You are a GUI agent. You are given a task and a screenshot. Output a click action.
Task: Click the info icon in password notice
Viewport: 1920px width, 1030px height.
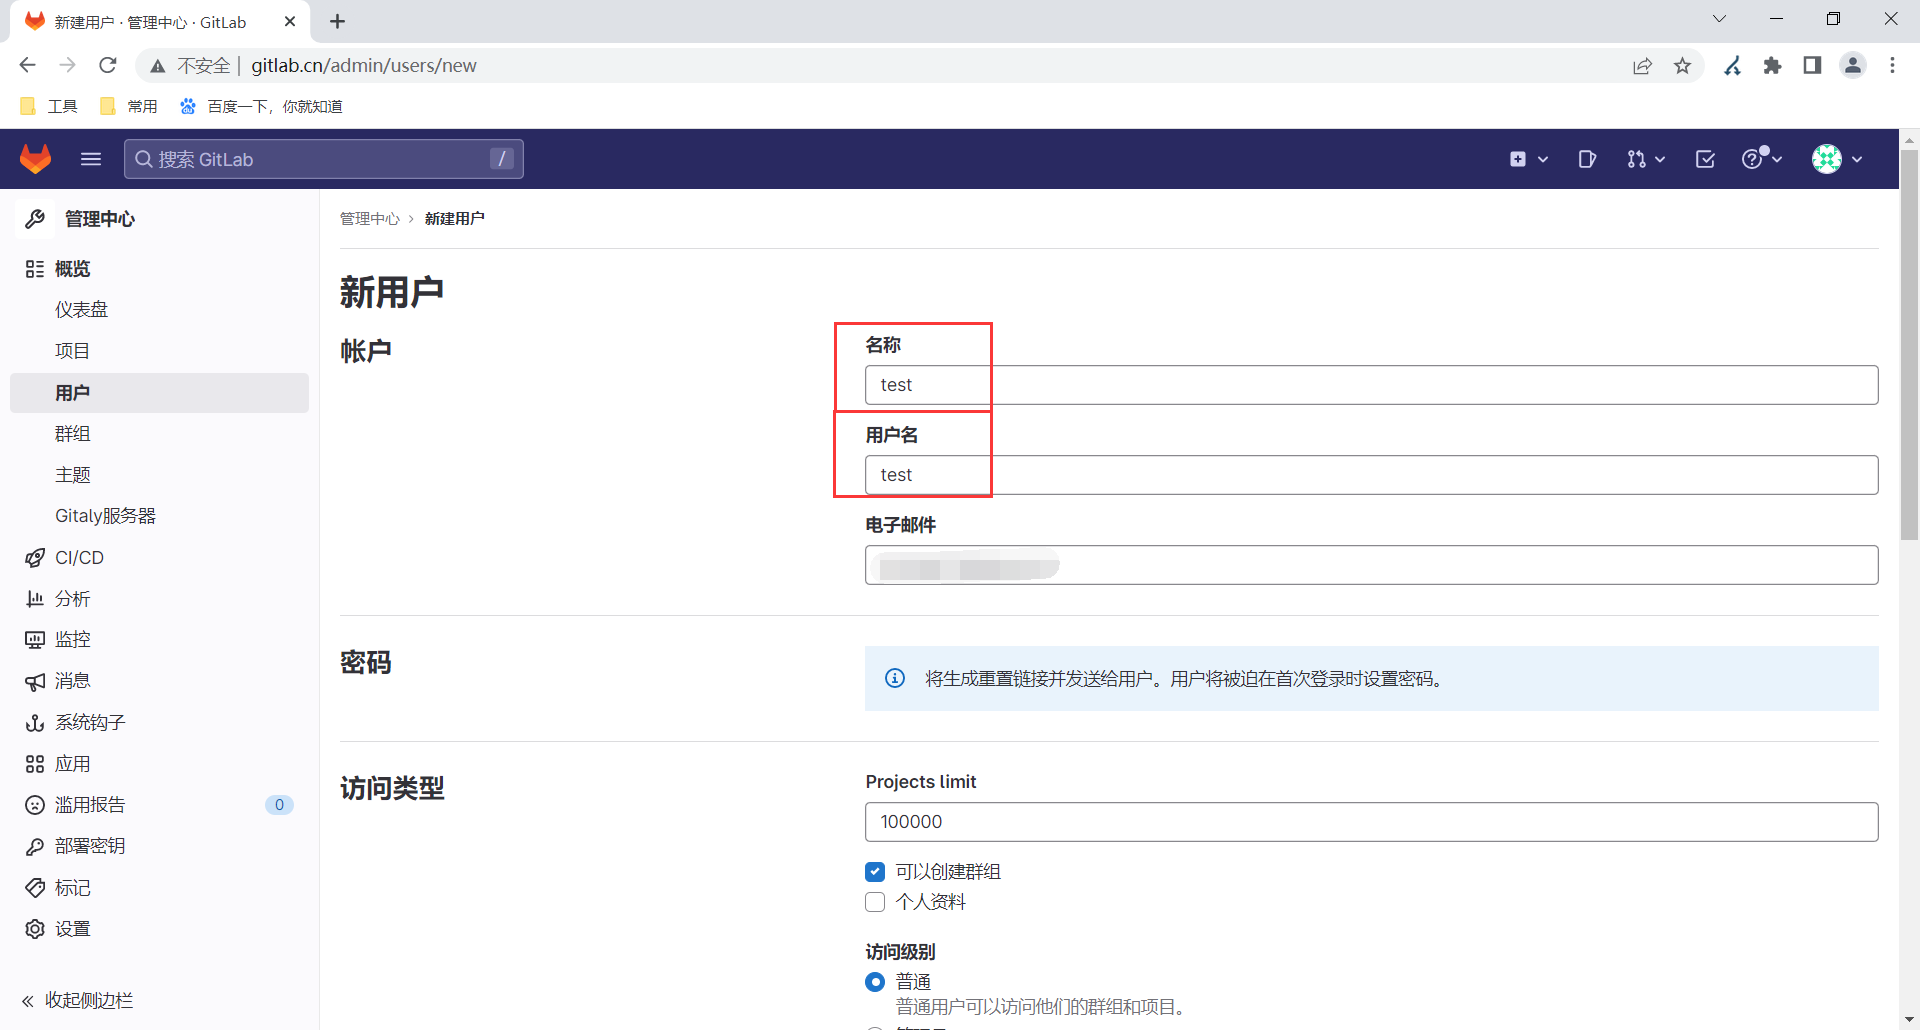point(895,679)
